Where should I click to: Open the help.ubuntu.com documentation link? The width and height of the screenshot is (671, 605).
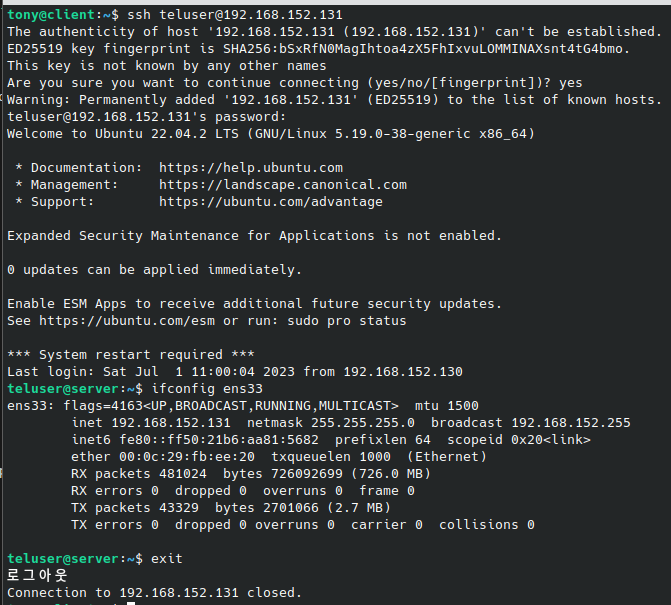(x=250, y=167)
